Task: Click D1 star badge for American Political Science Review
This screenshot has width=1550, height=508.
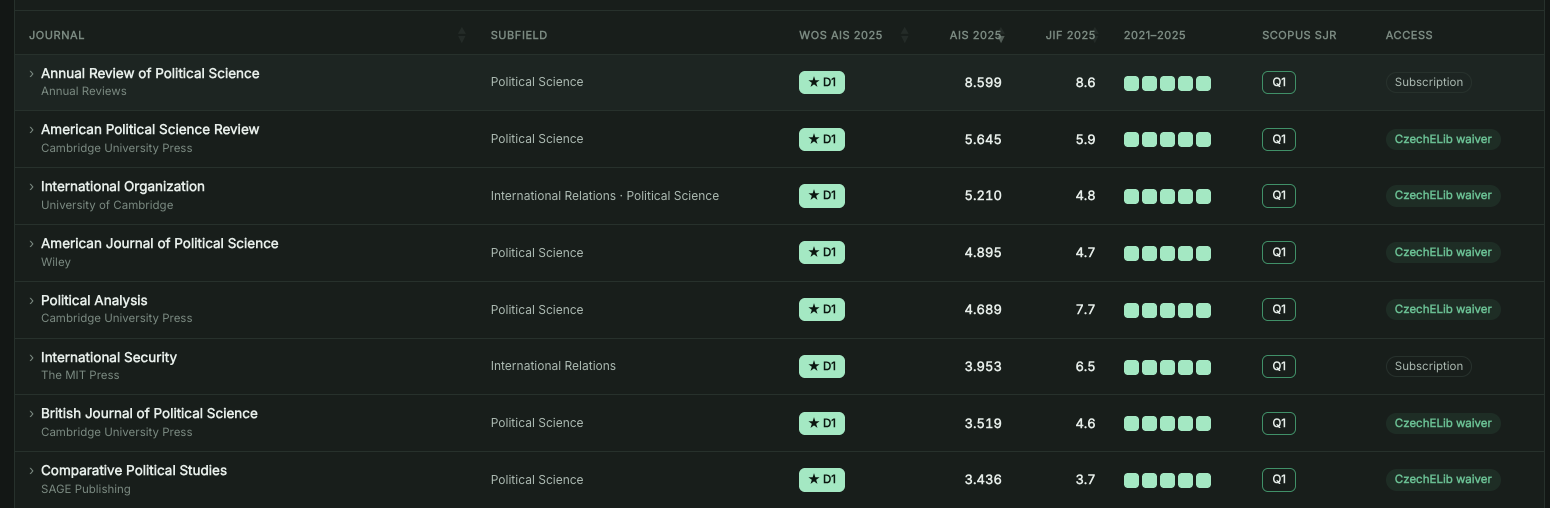Action: tap(822, 139)
